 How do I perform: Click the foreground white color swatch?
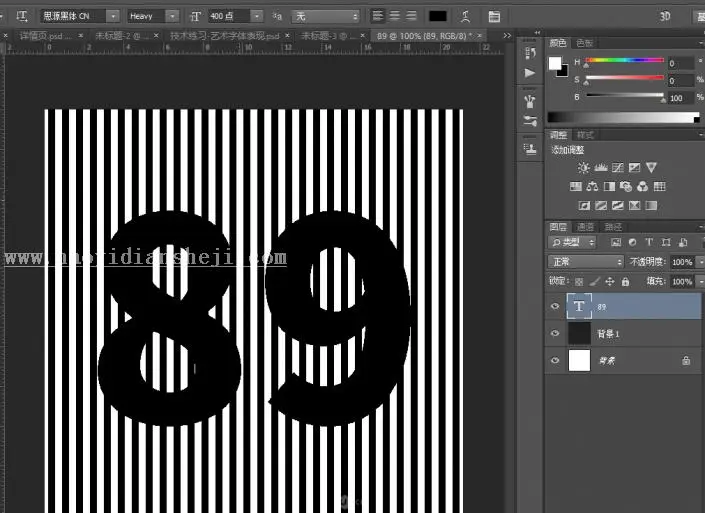point(555,63)
